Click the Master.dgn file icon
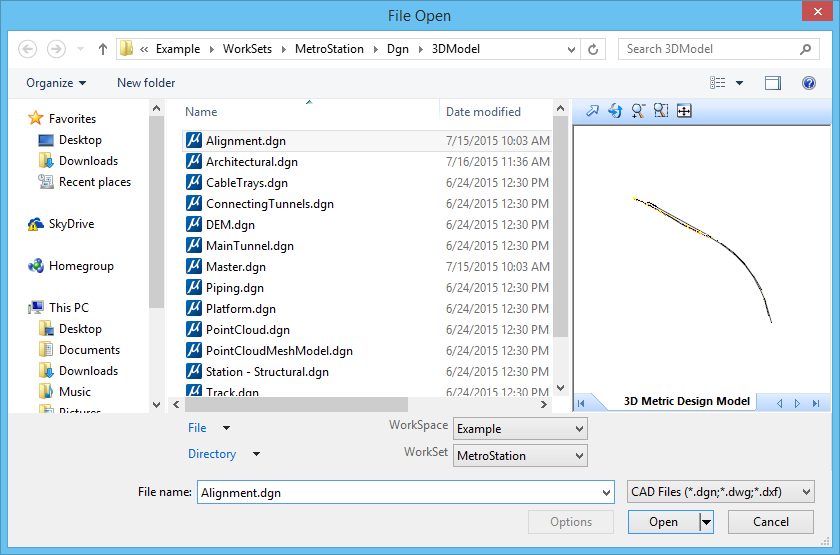 193,266
